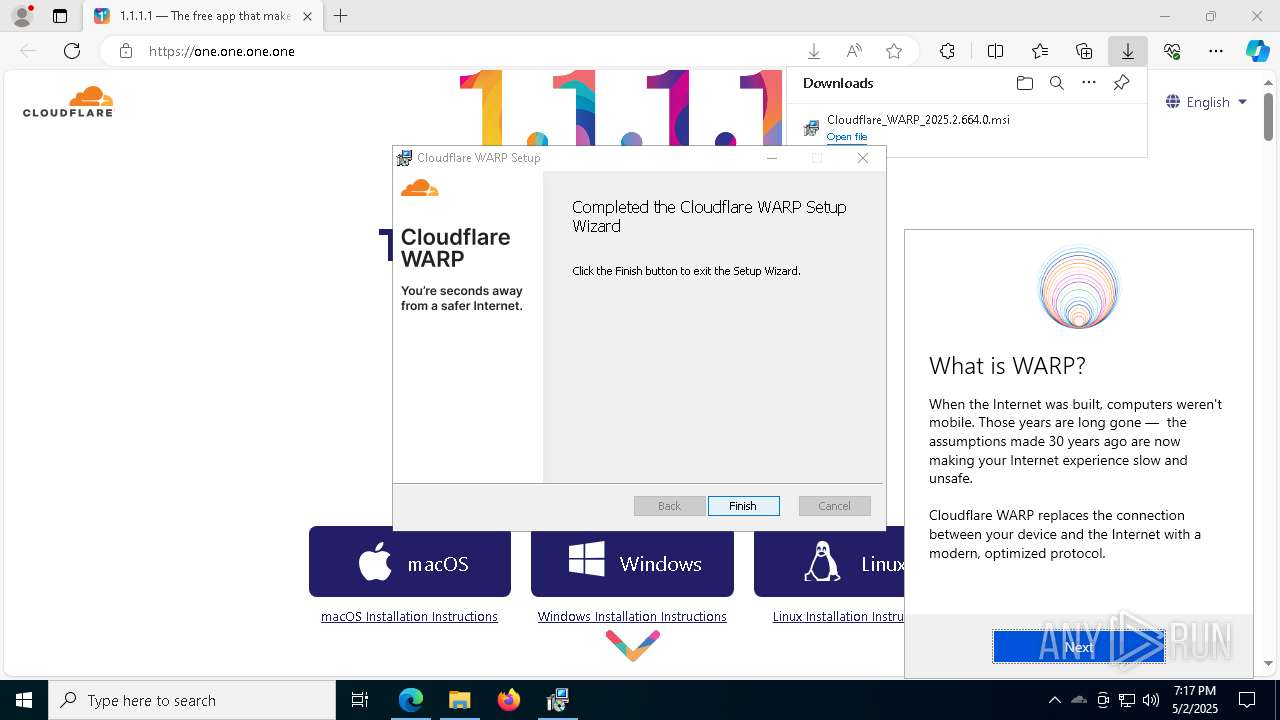Image resolution: width=1280 pixels, height=720 pixels.
Task: Open Browser essentials heart icon
Action: click(x=1172, y=51)
